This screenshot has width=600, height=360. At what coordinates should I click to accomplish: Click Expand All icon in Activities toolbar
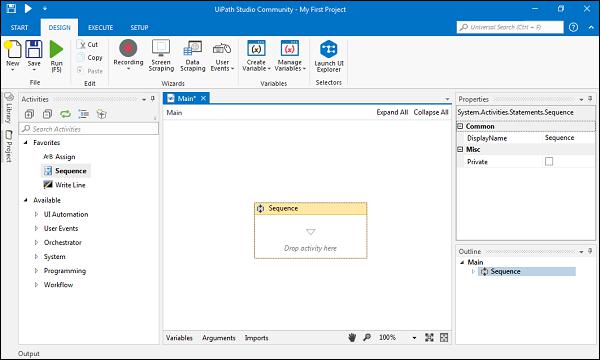[29, 114]
